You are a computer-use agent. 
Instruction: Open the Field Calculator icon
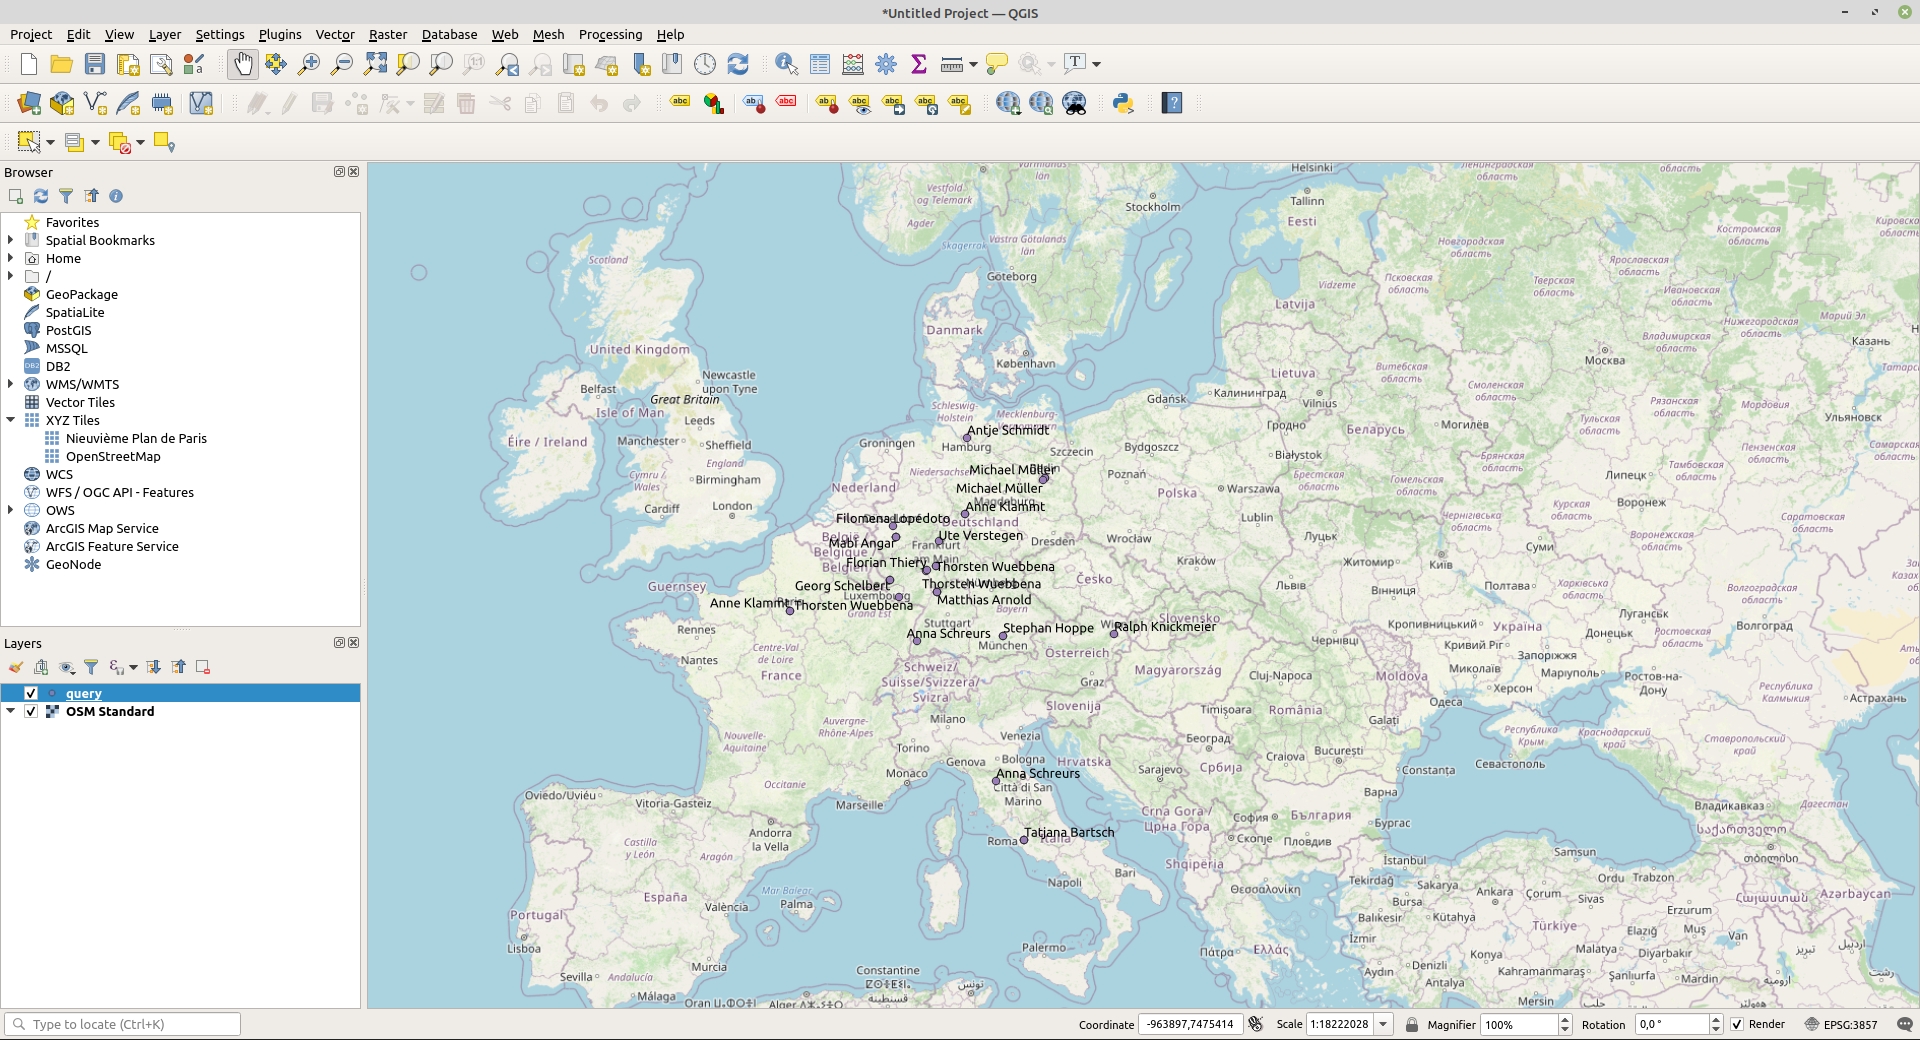click(x=853, y=65)
